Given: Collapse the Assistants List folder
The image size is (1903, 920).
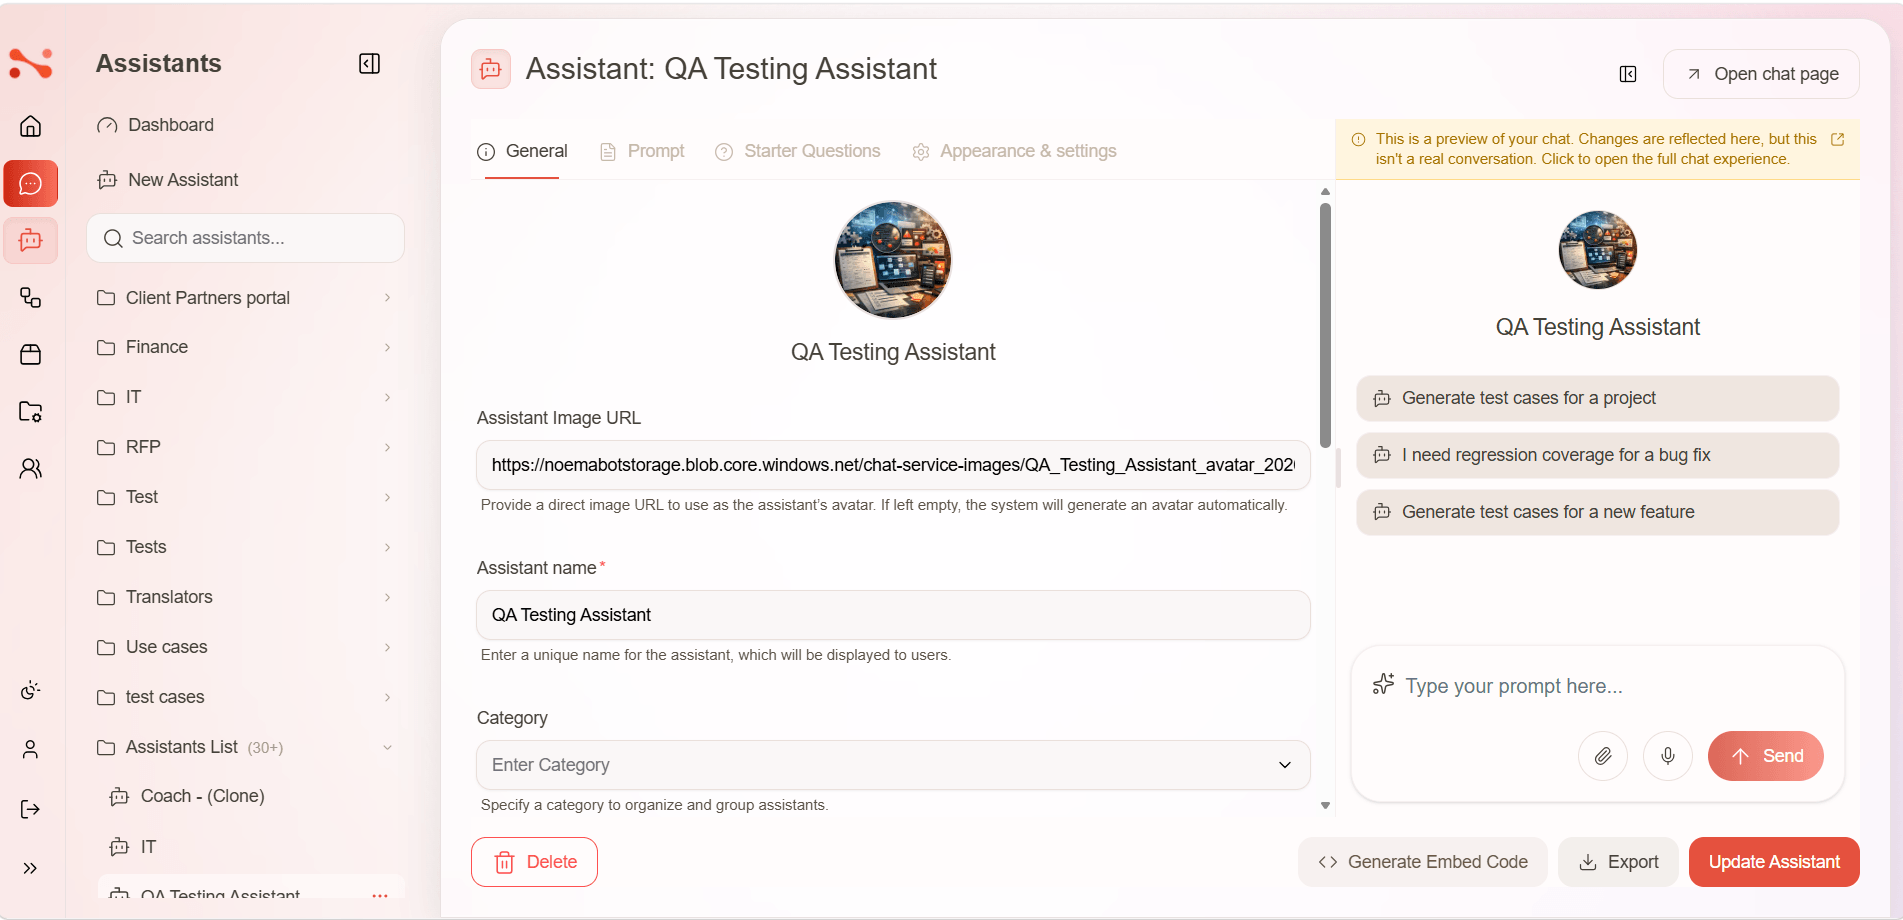Looking at the screenshot, I should point(244,747).
